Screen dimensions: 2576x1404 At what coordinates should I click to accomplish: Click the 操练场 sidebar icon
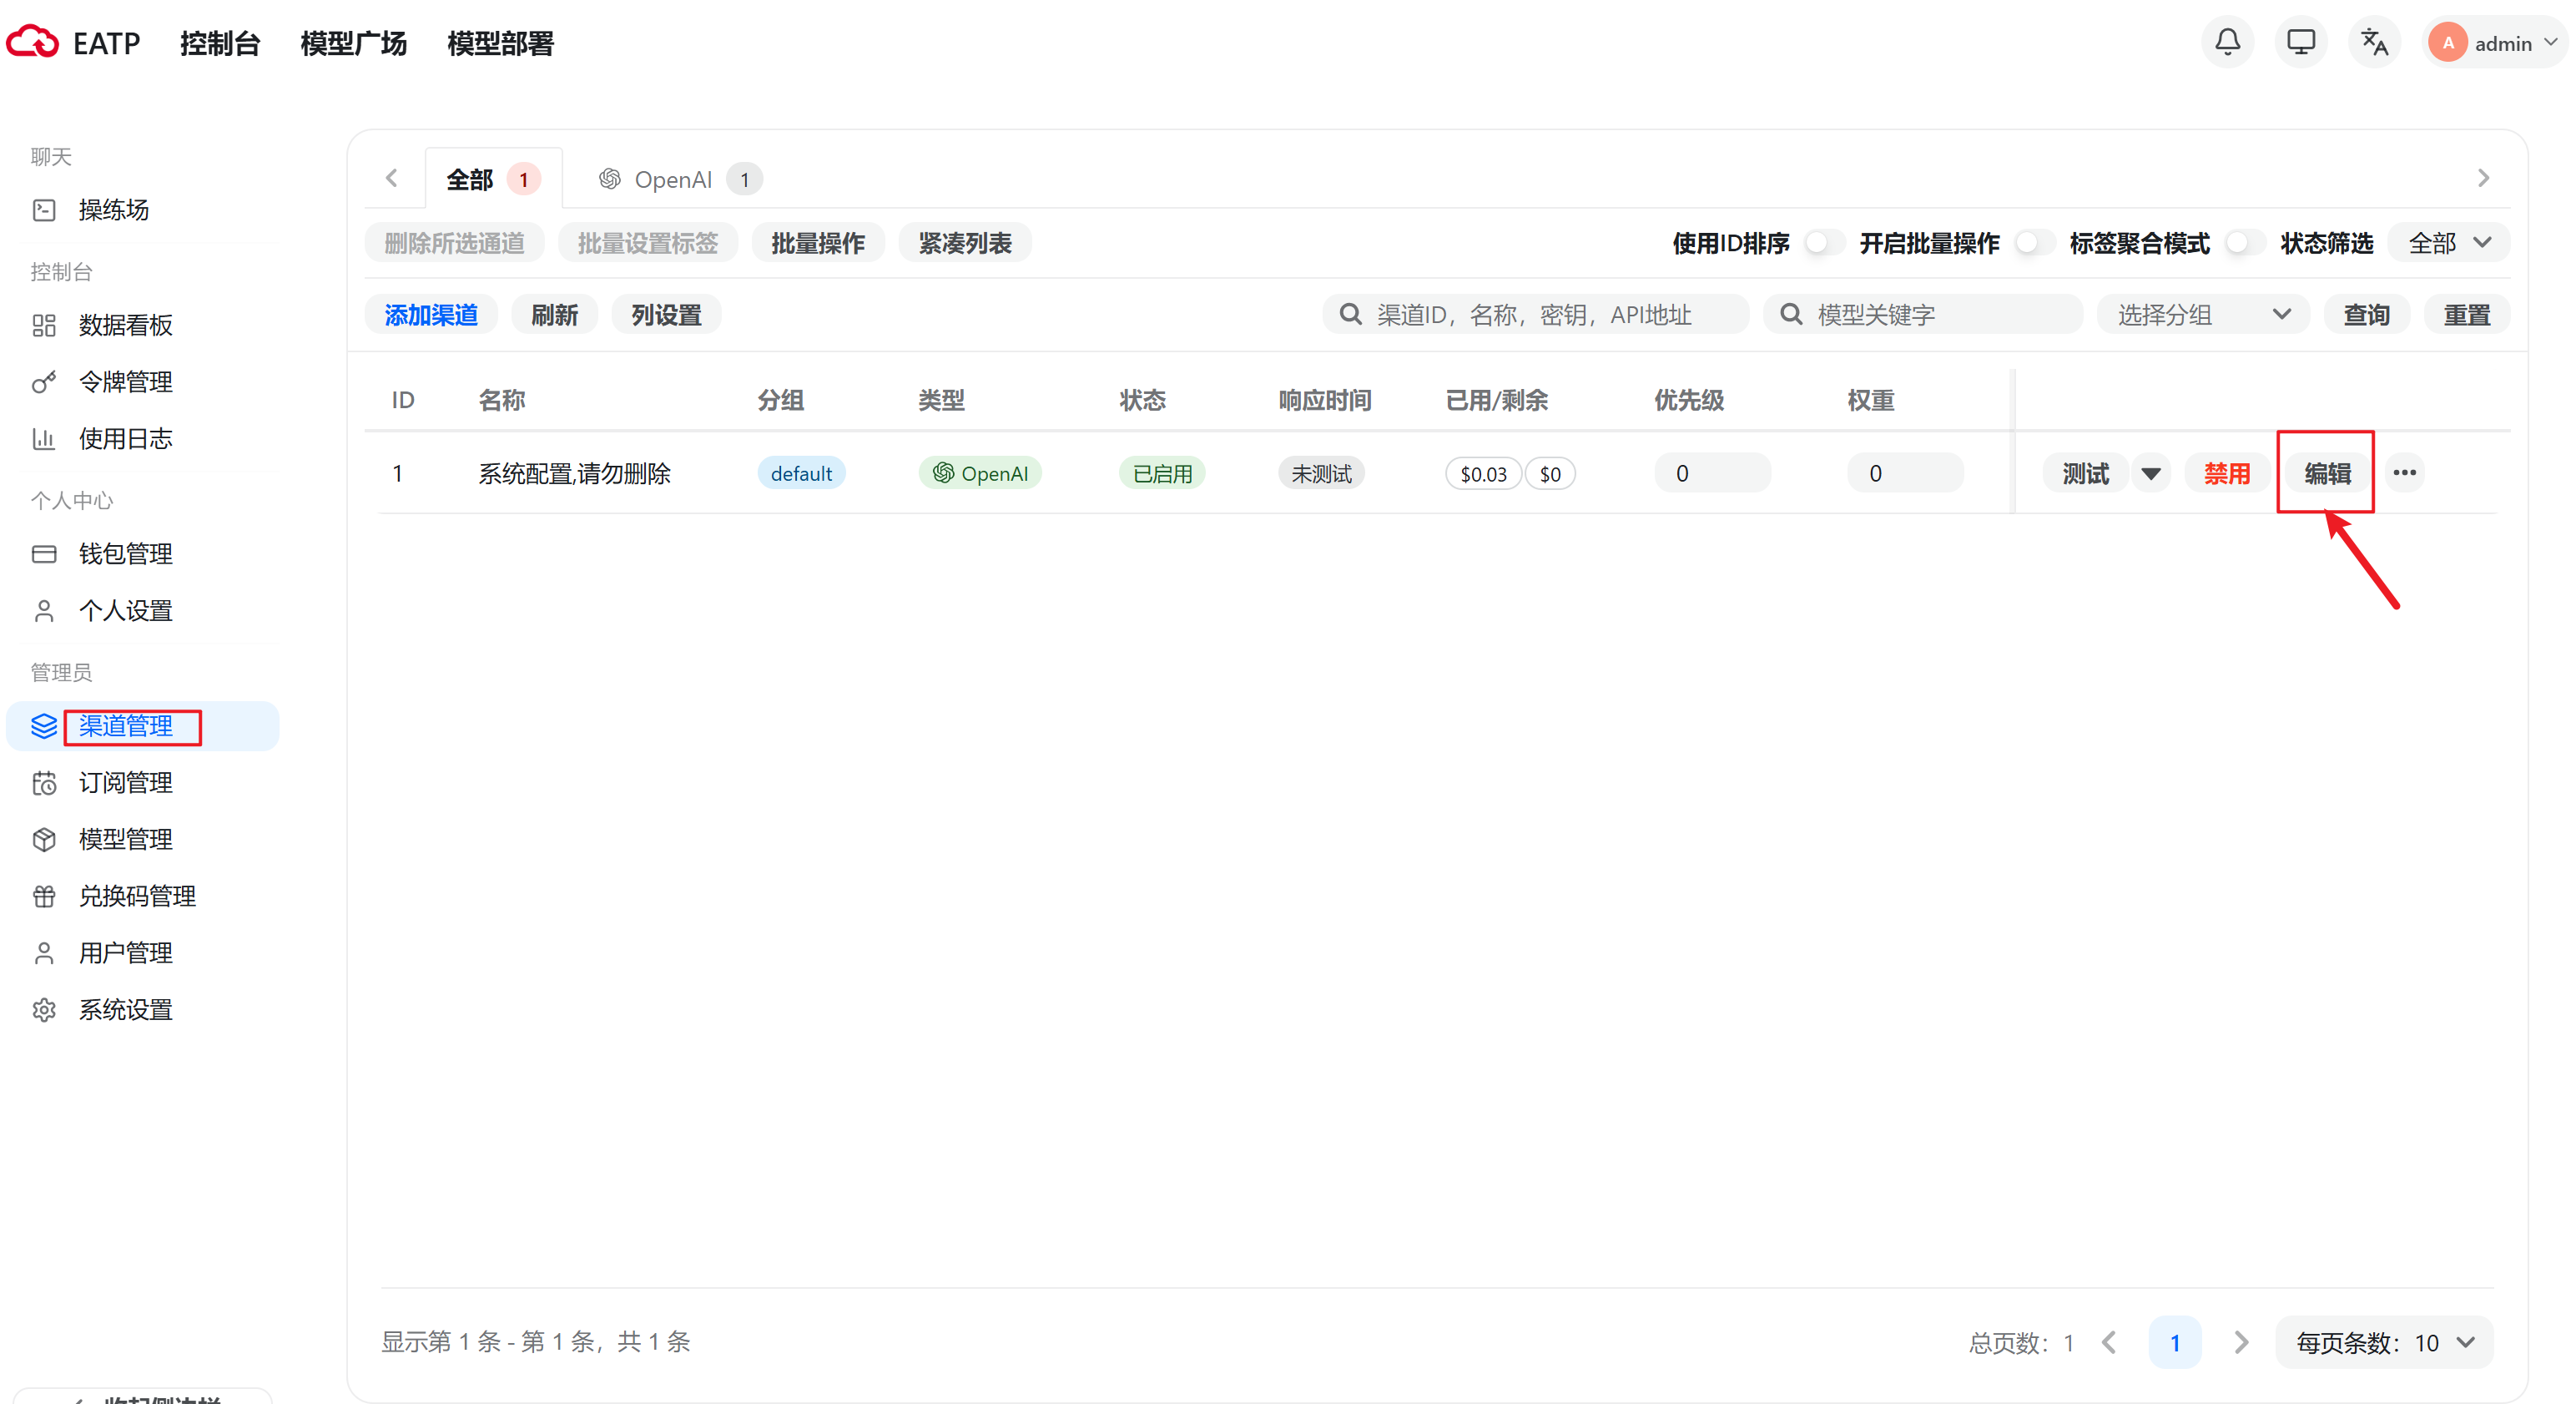[x=44, y=210]
